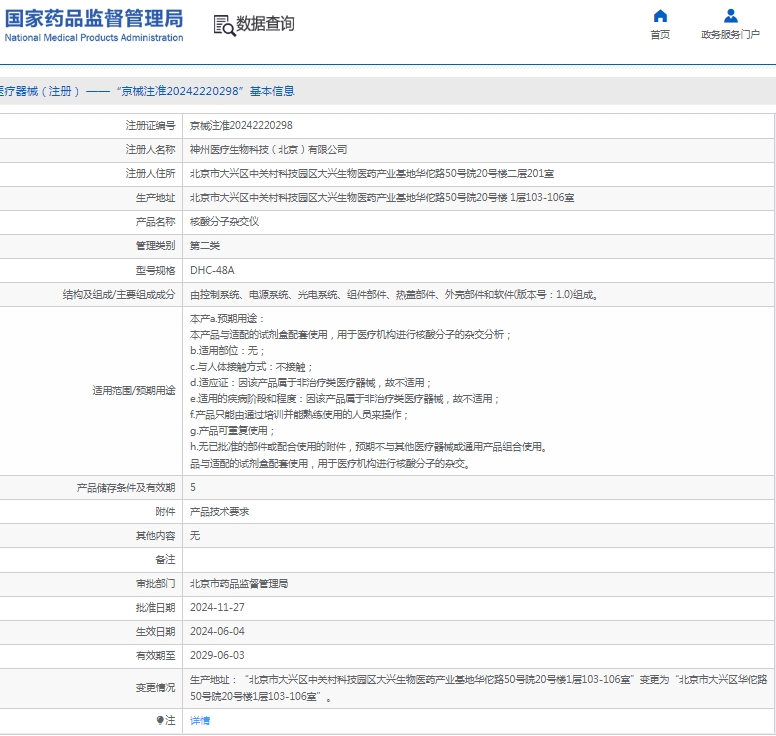Click registrant name 神州医疗生物科技(北京)有限公司
This screenshot has width=776, height=736.
(268, 149)
